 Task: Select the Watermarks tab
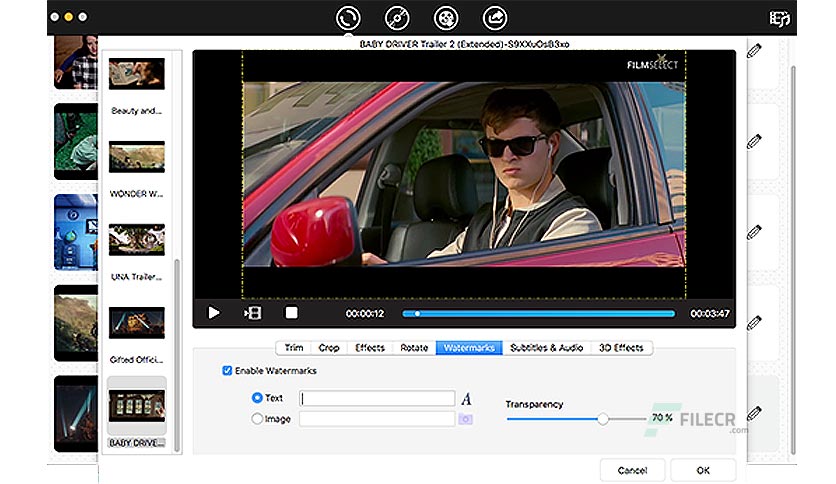(469, 348)
